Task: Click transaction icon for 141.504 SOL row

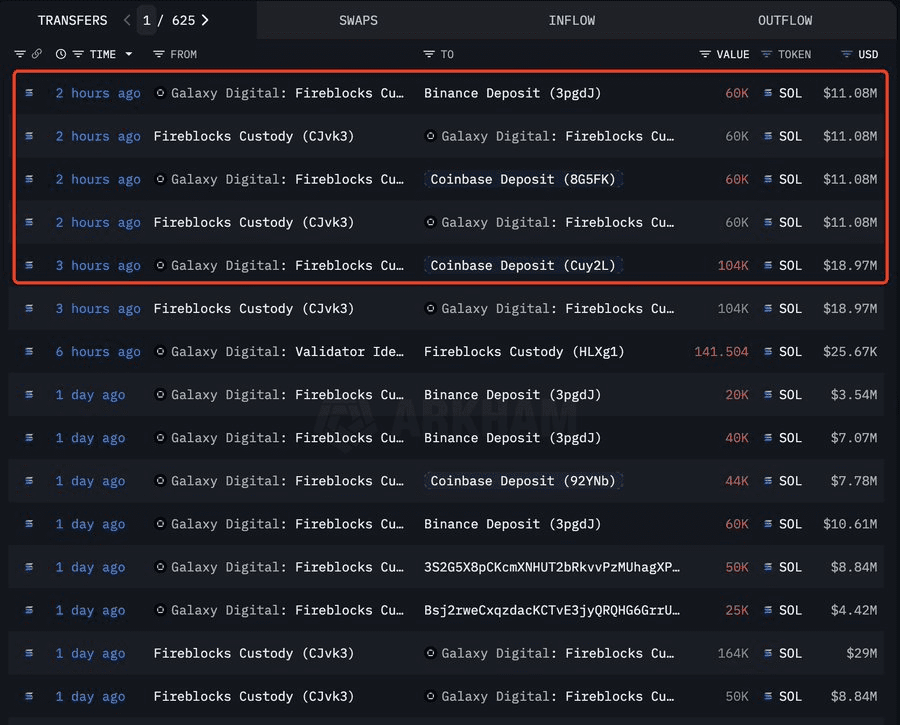Action: click(29, 351)
